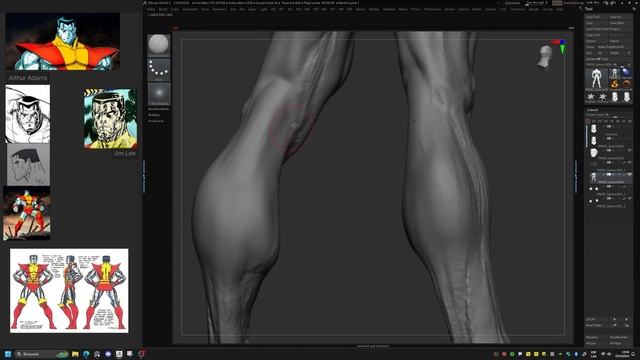Click the subtool list scrollbar
Image resolution: width=640 pixels, height=360 pixels.
(587, 137)
